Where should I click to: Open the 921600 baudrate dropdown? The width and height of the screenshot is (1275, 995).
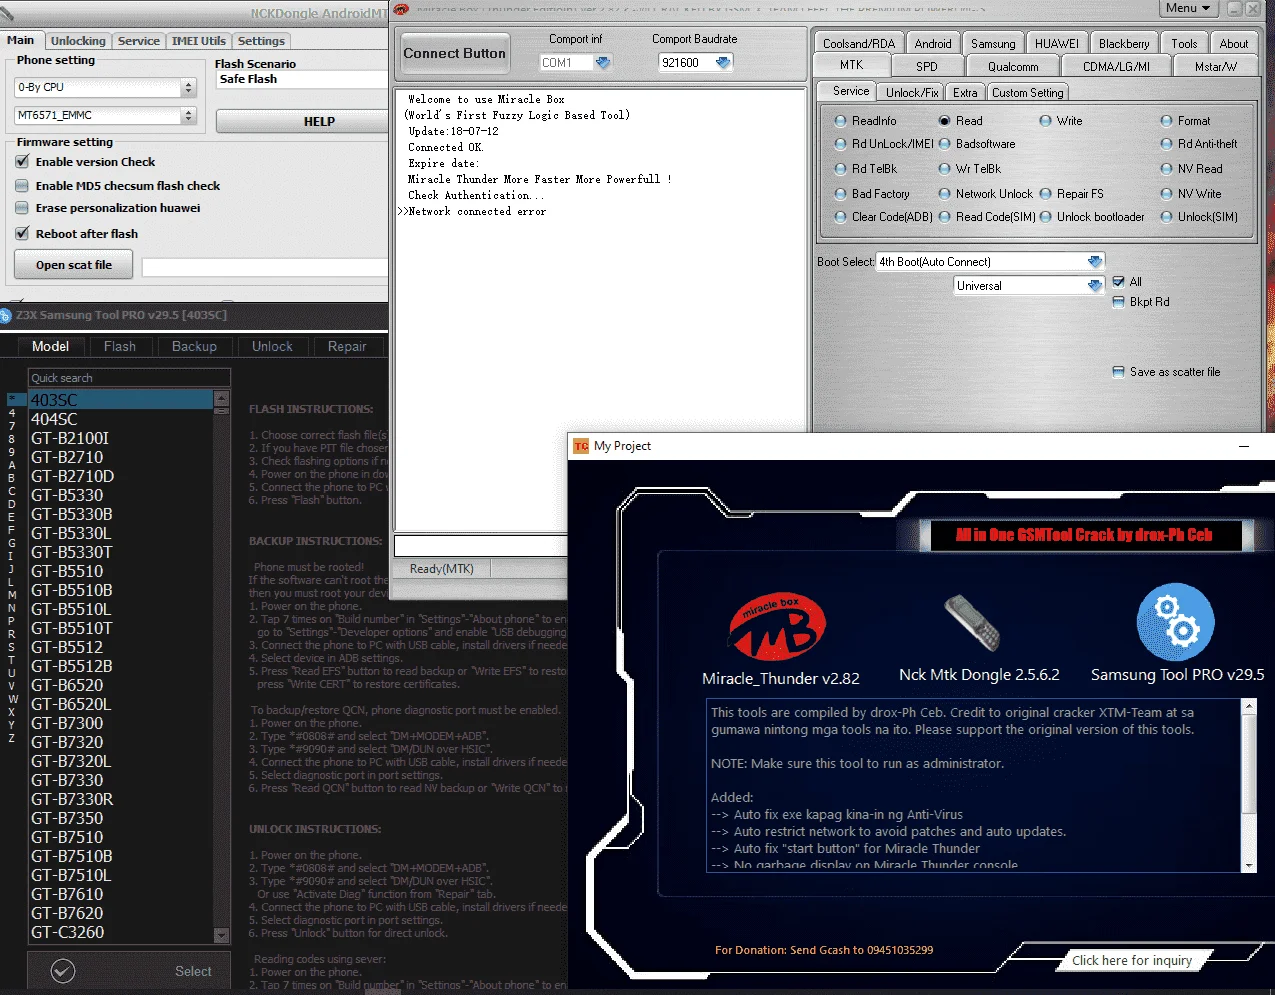click(x=723, y=62)
